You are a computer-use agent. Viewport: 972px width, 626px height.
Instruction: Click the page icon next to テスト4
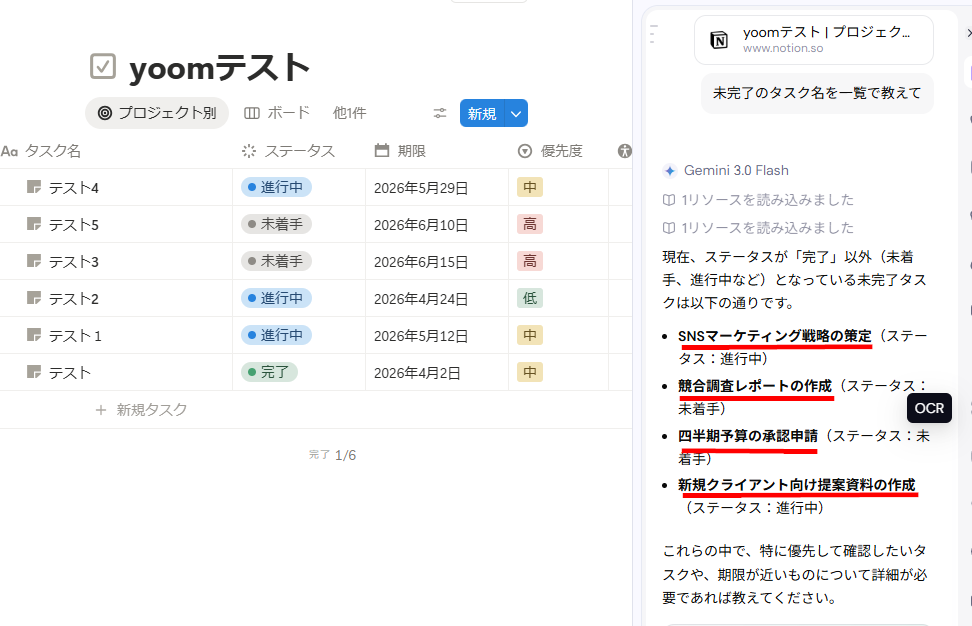pos(34,188)
